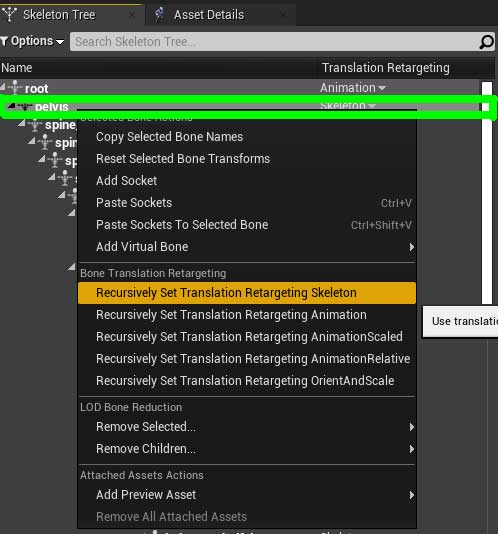498x534 pixels.
Task: Choose Recursively Set Translation Retargeting Skeleton
Action: click(x=247, y=293)
